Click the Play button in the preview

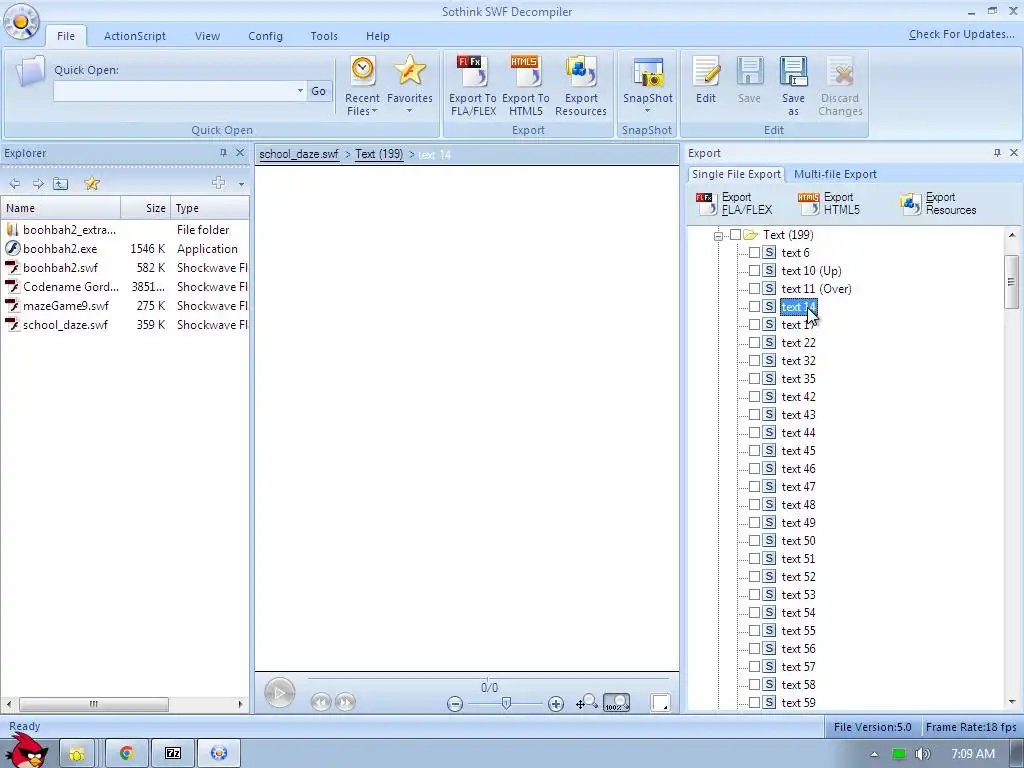pos(280,693)
